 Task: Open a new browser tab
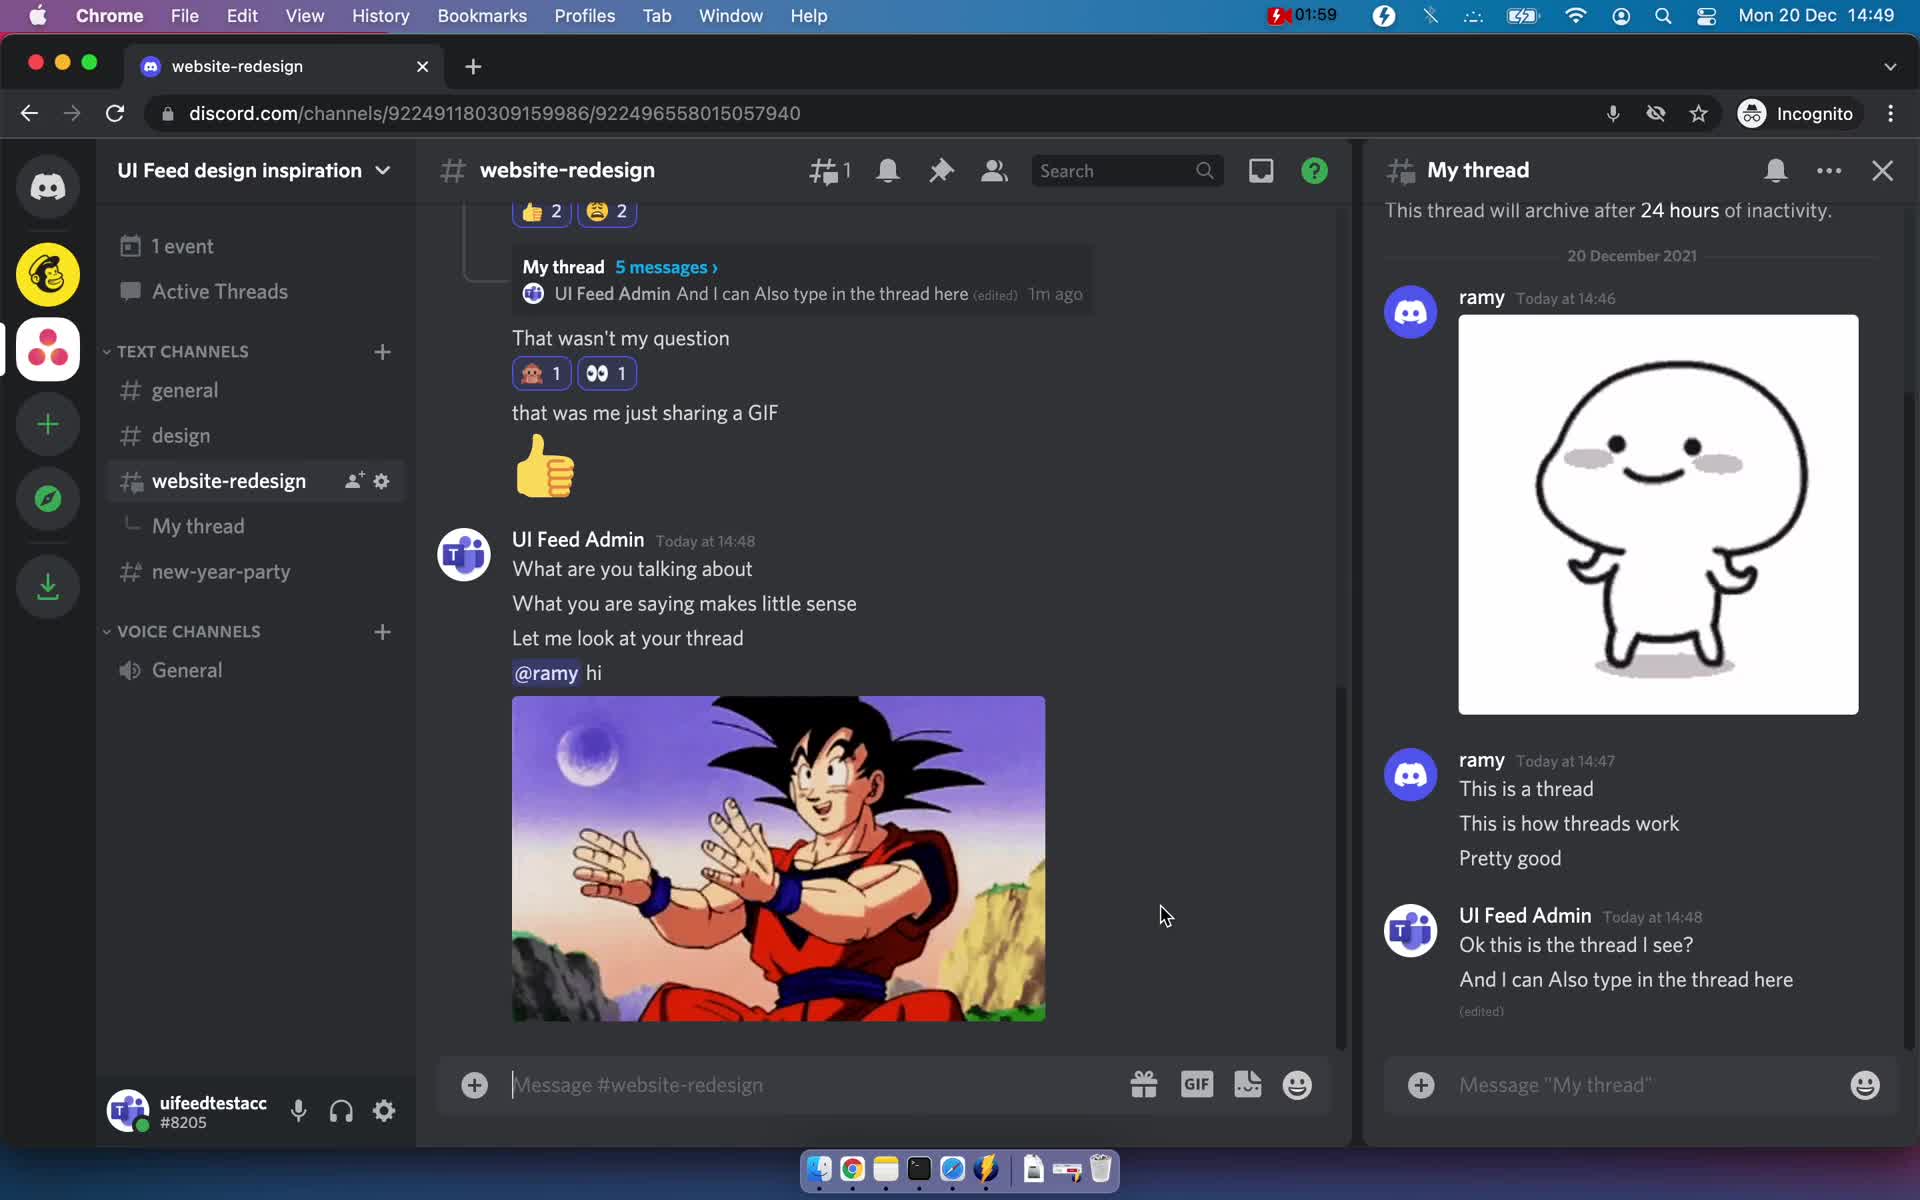[473, 66]
